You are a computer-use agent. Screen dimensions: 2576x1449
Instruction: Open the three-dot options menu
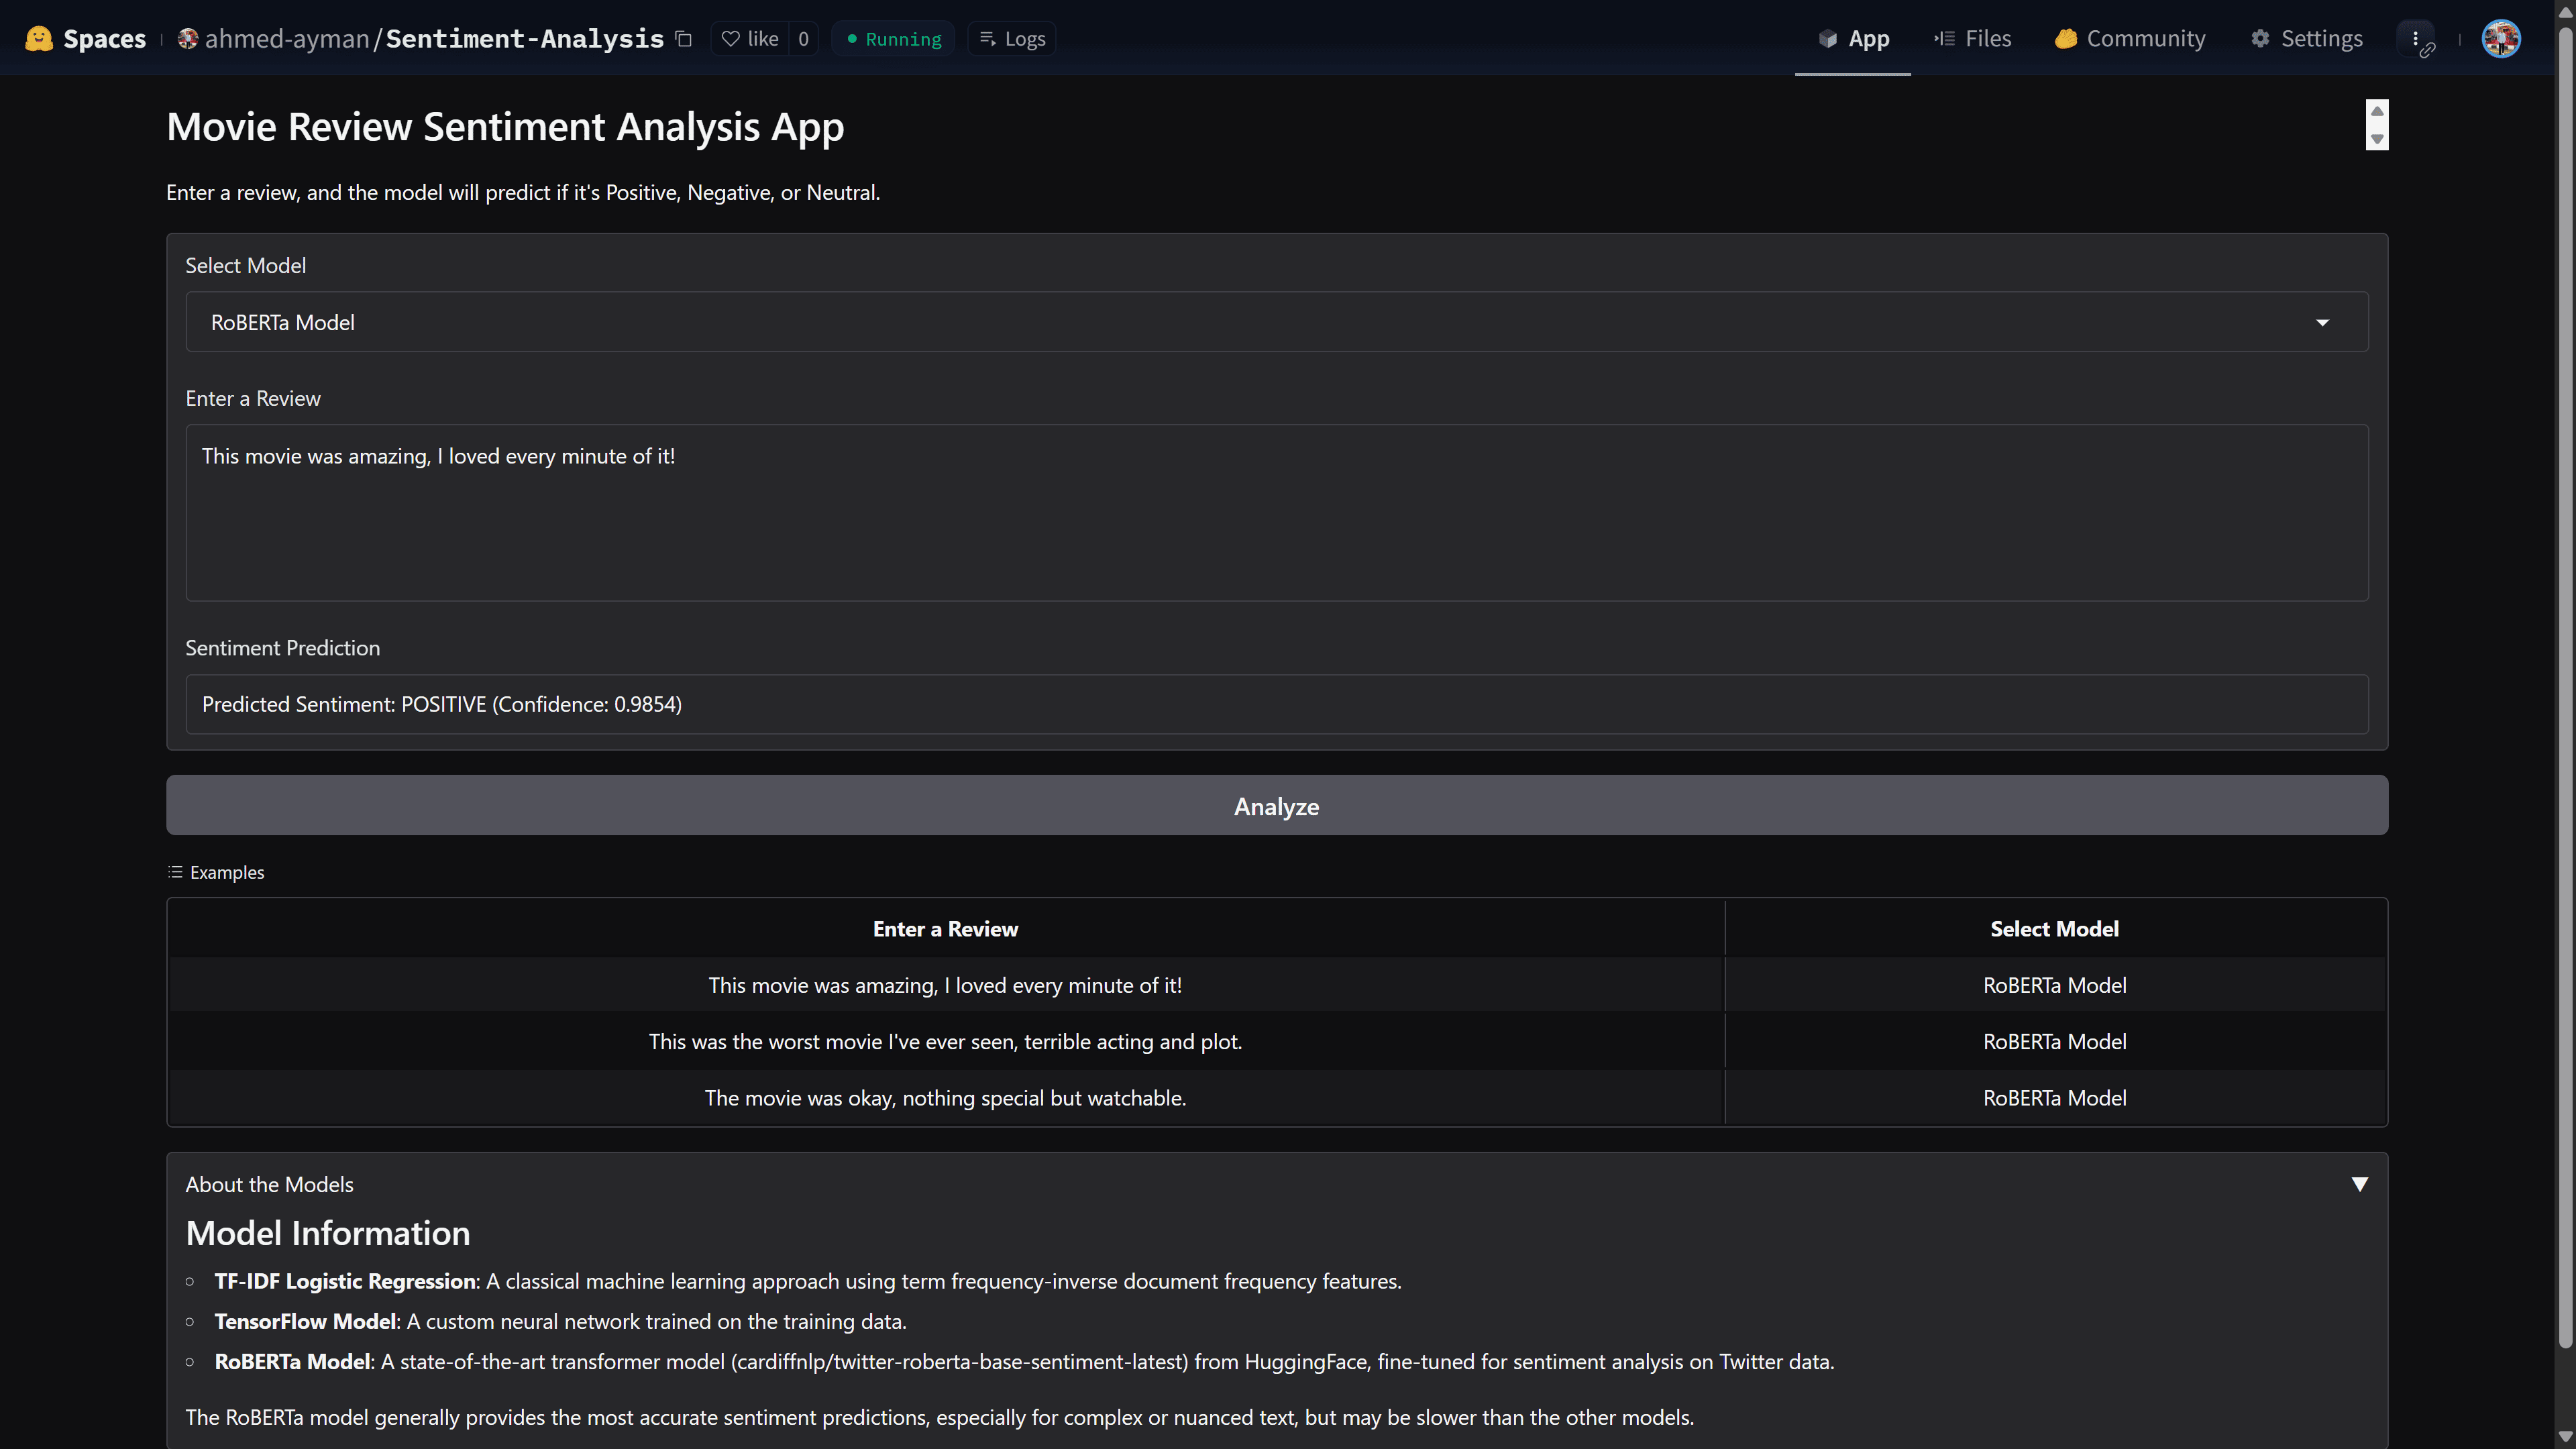click(2415, 39)
